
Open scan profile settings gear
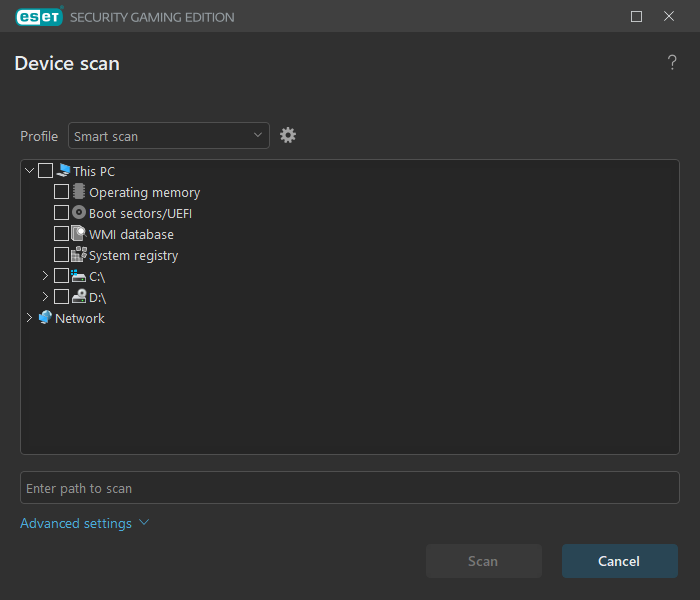pos(288,135)
